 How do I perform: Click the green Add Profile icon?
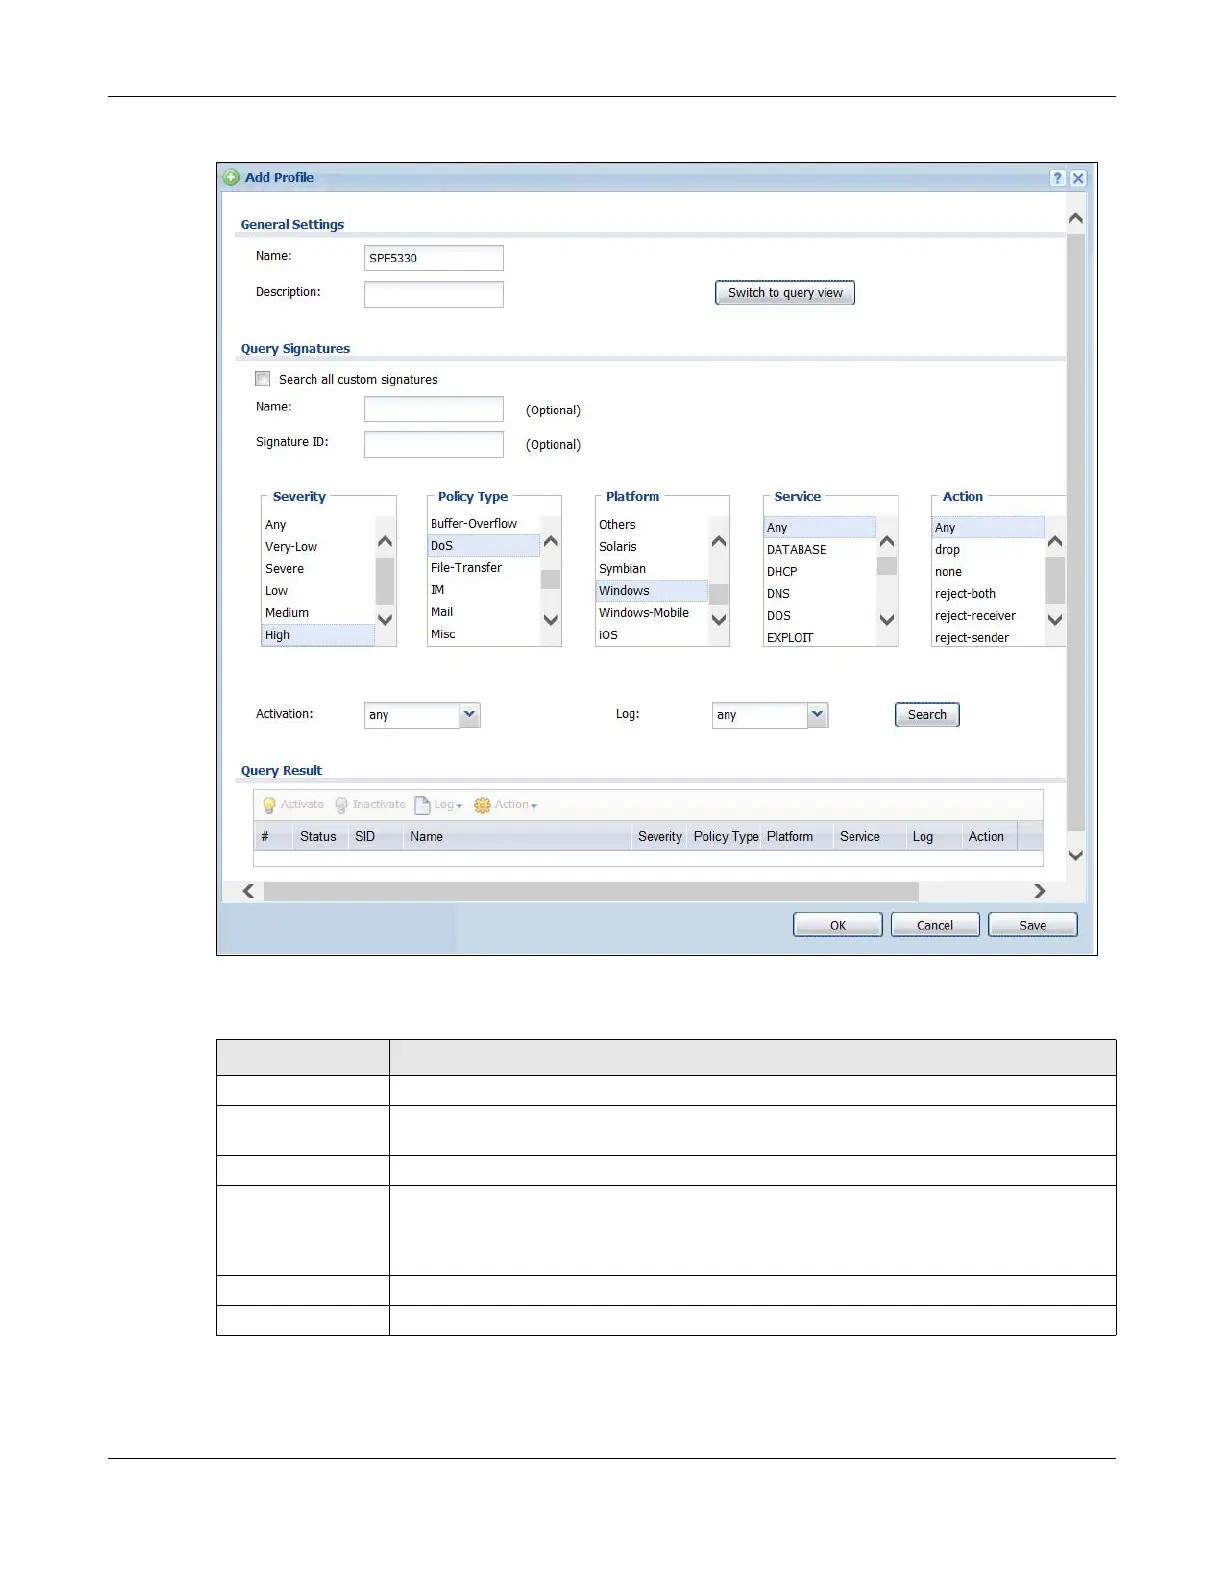pos(231,178)
